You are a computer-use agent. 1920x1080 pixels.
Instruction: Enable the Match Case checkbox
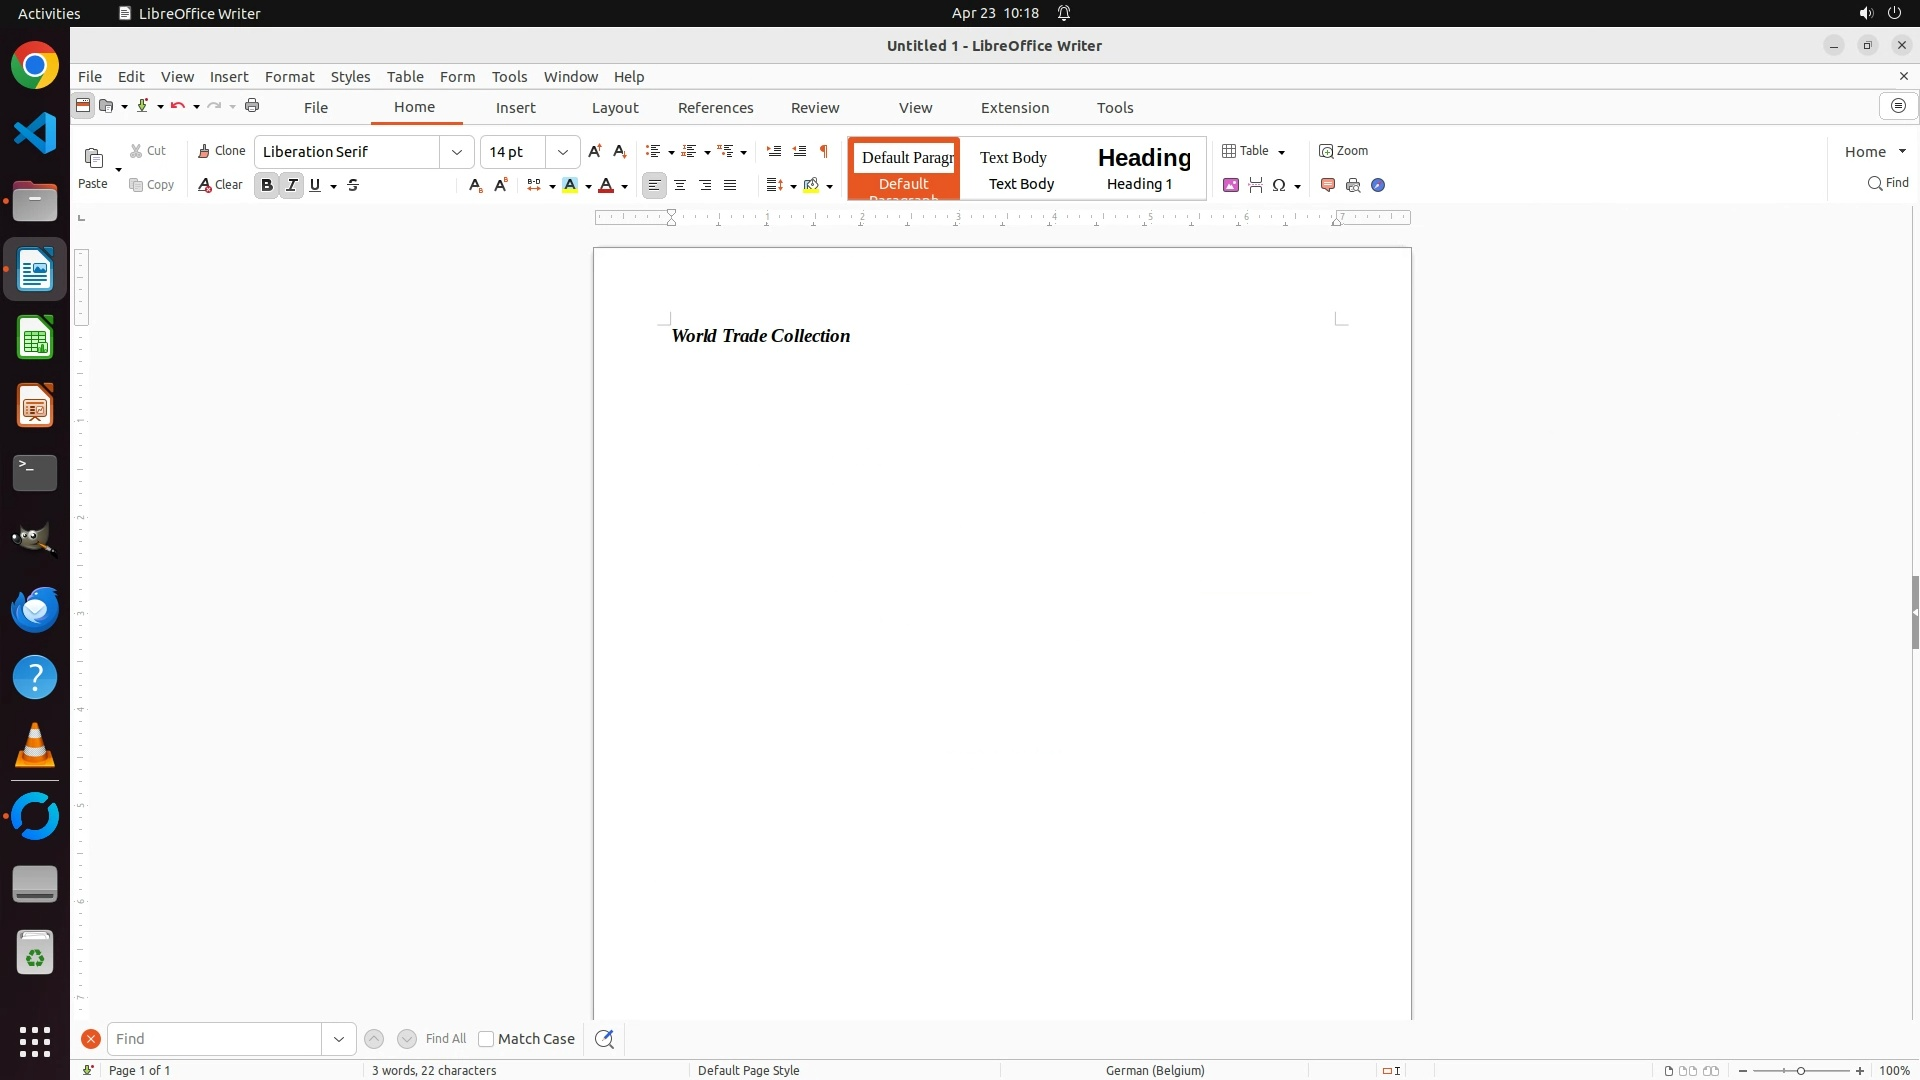click(x=486, y=1039)
